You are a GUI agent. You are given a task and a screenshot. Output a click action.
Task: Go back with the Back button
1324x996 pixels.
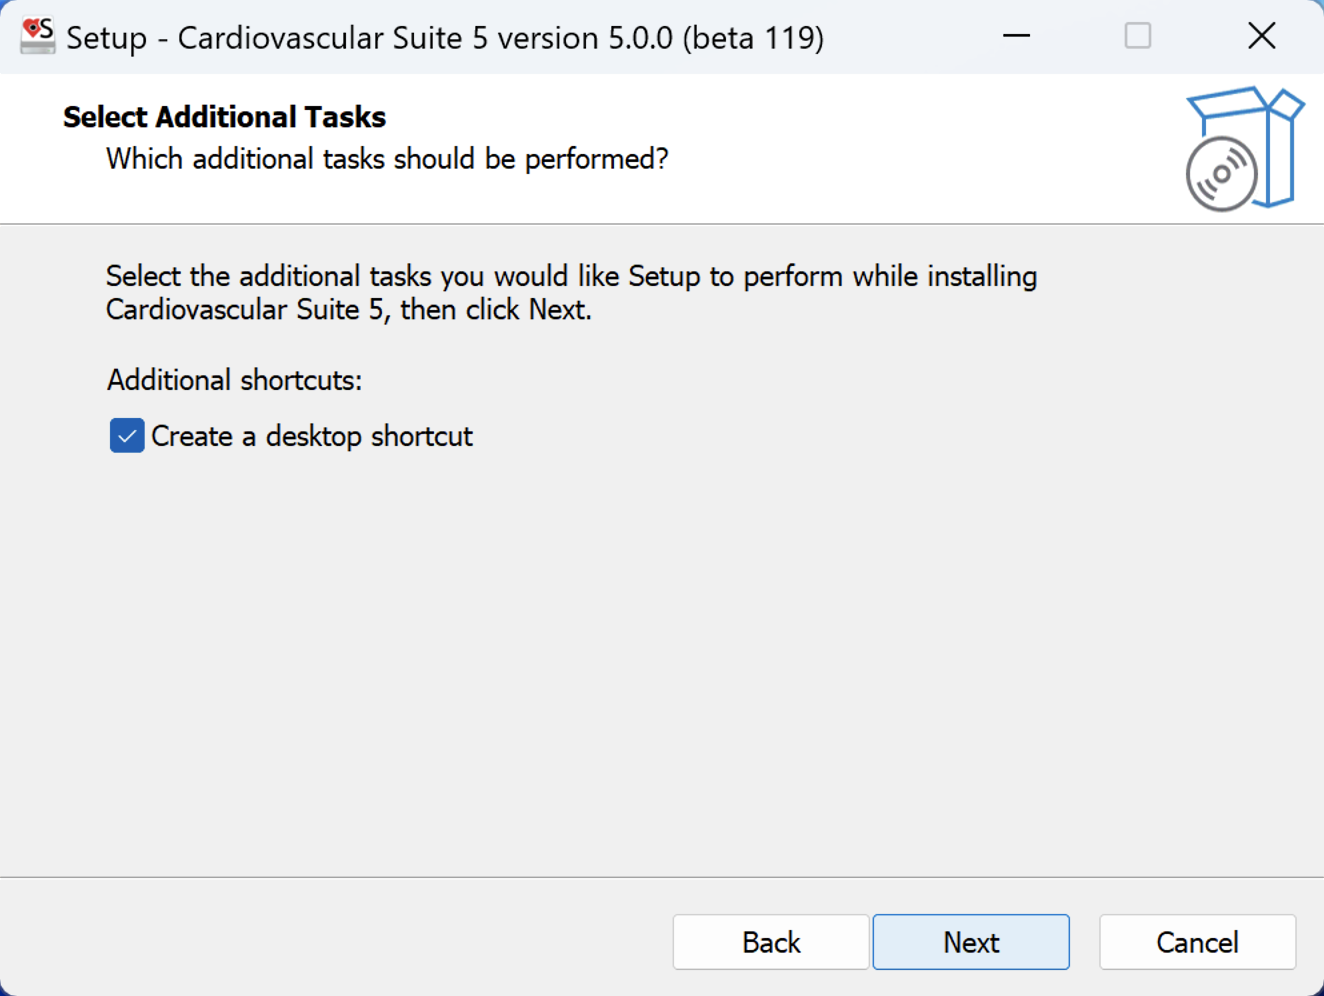click(770, 942)
